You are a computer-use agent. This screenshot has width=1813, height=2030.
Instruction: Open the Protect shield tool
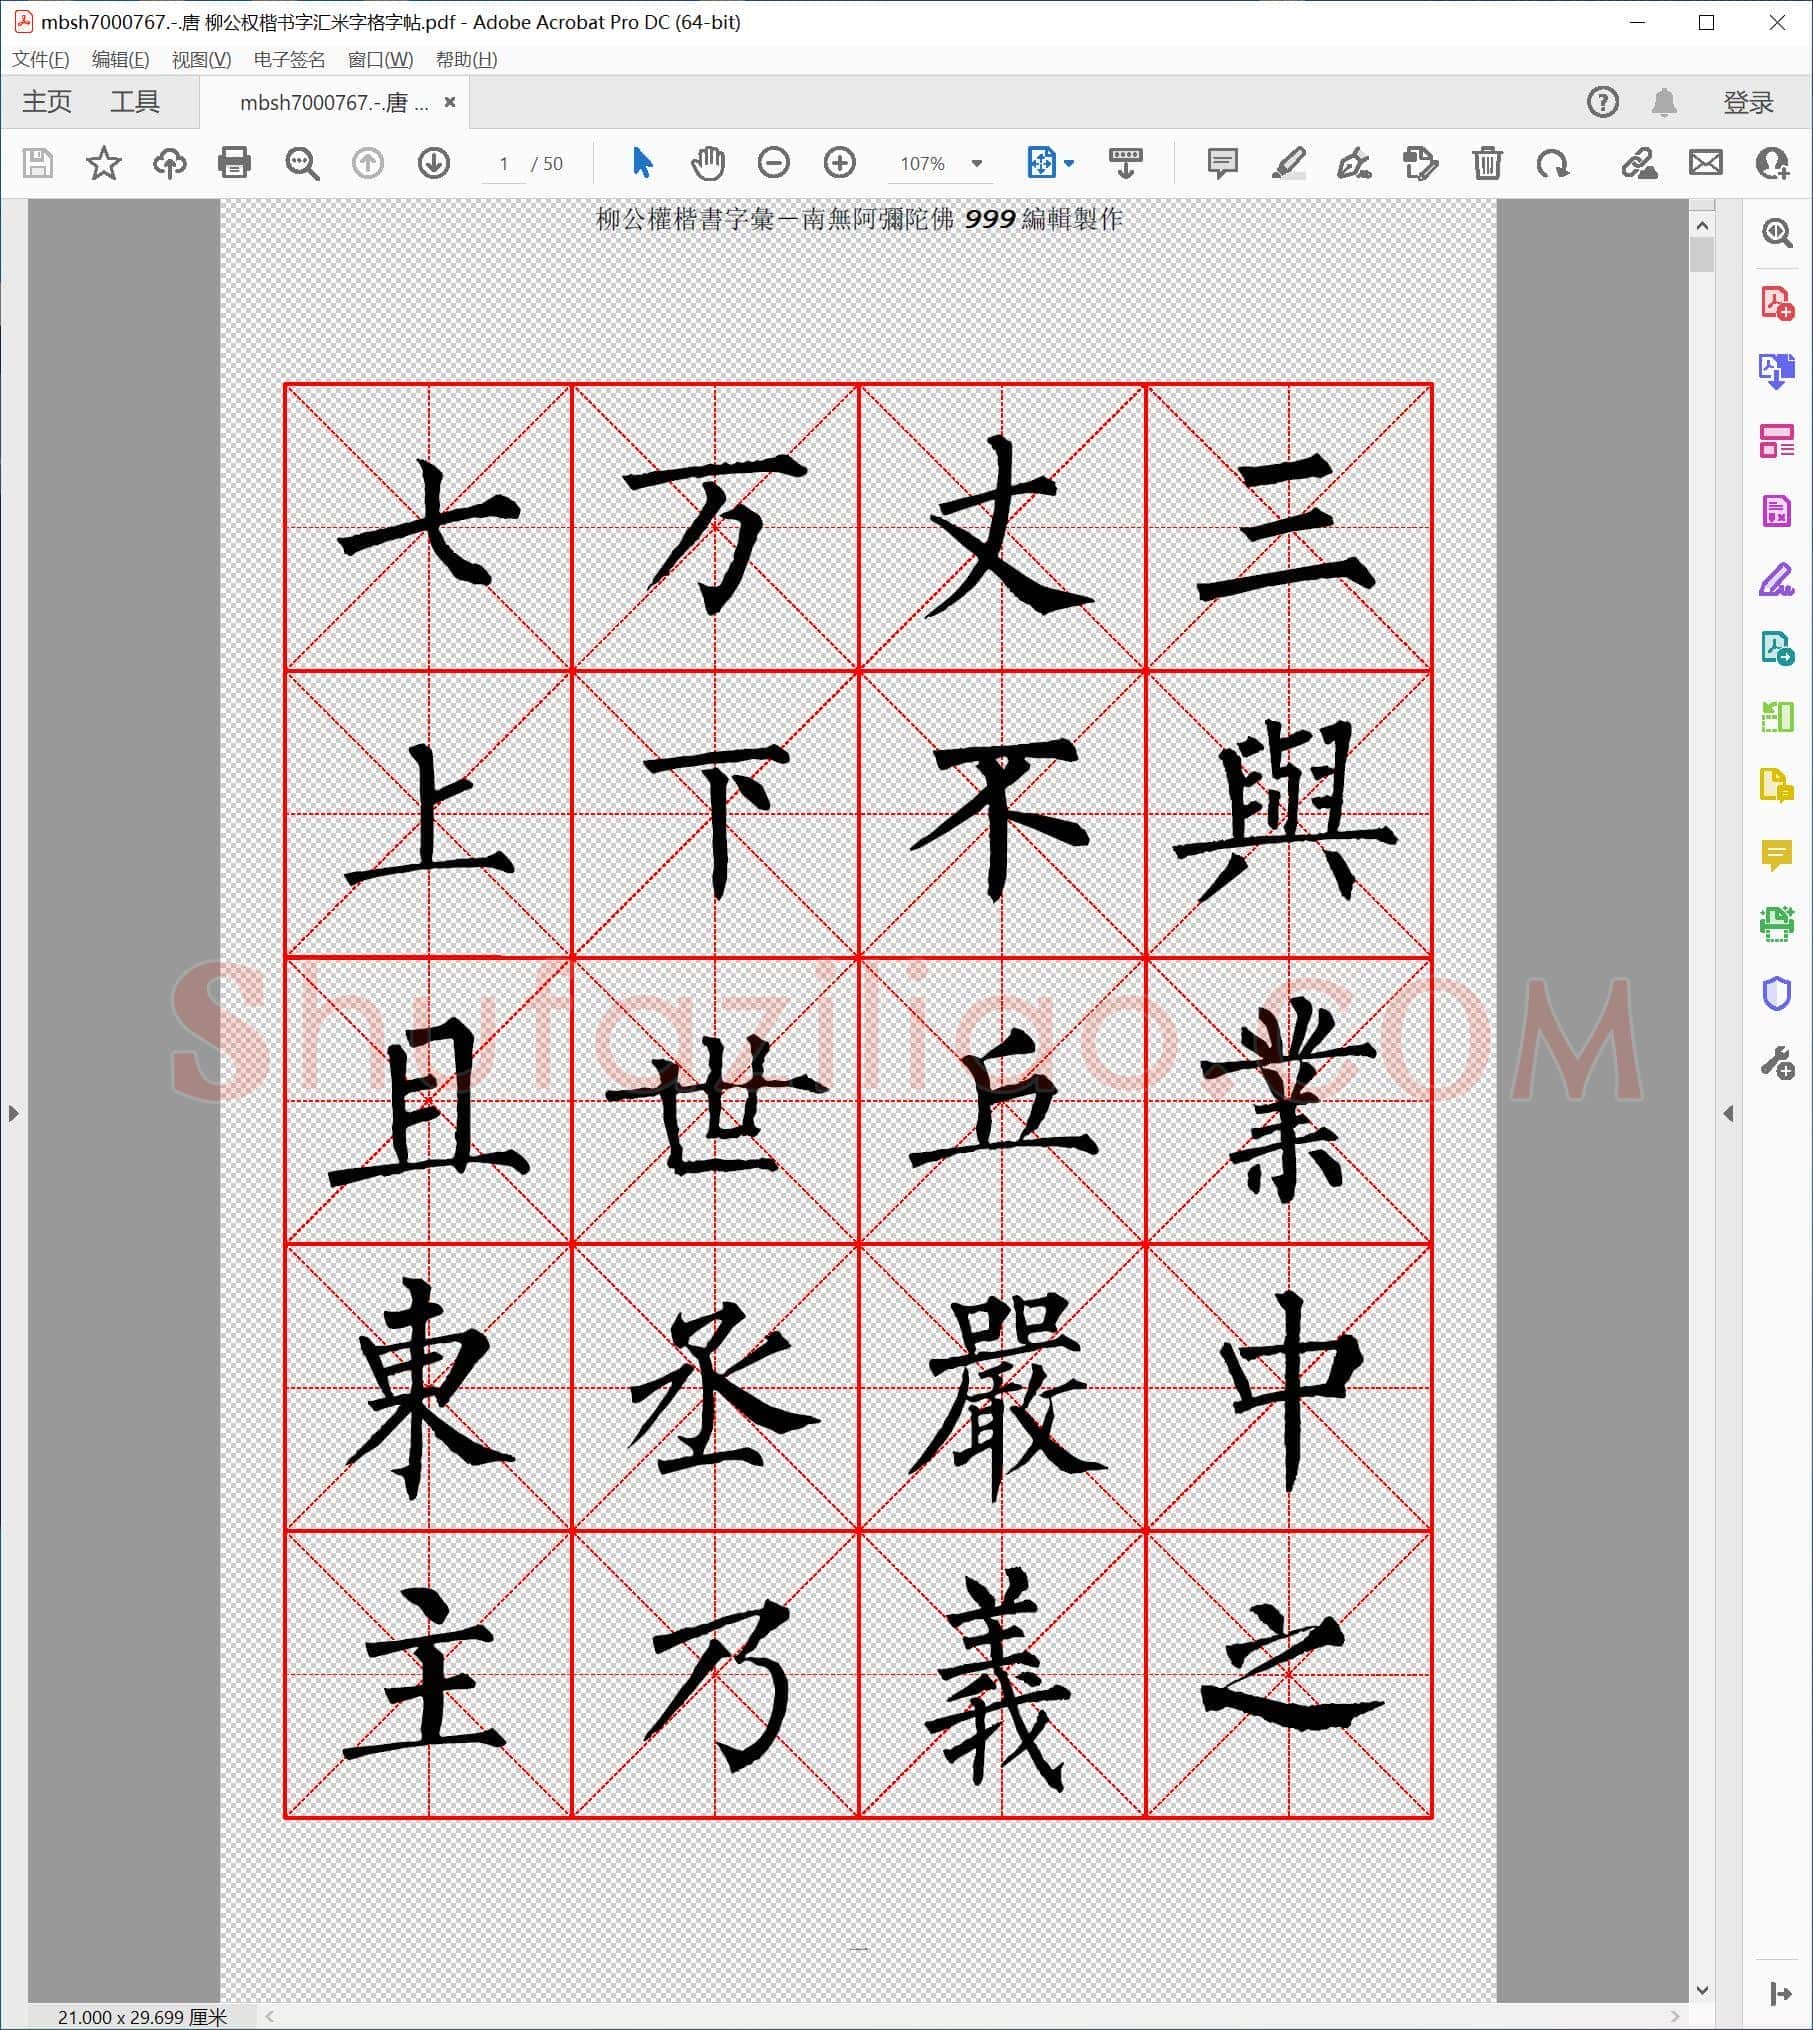pyautogui.click(x=1777, y=994)
